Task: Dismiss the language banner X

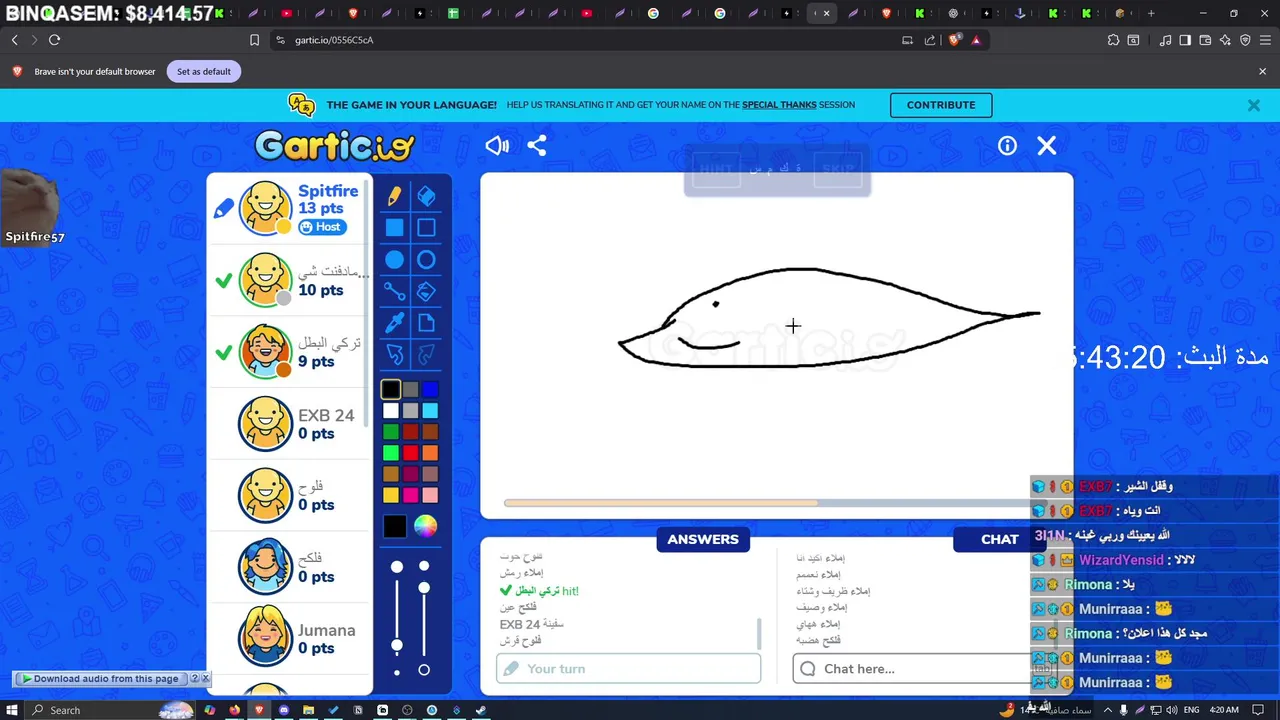Action: pos(1253,105)
